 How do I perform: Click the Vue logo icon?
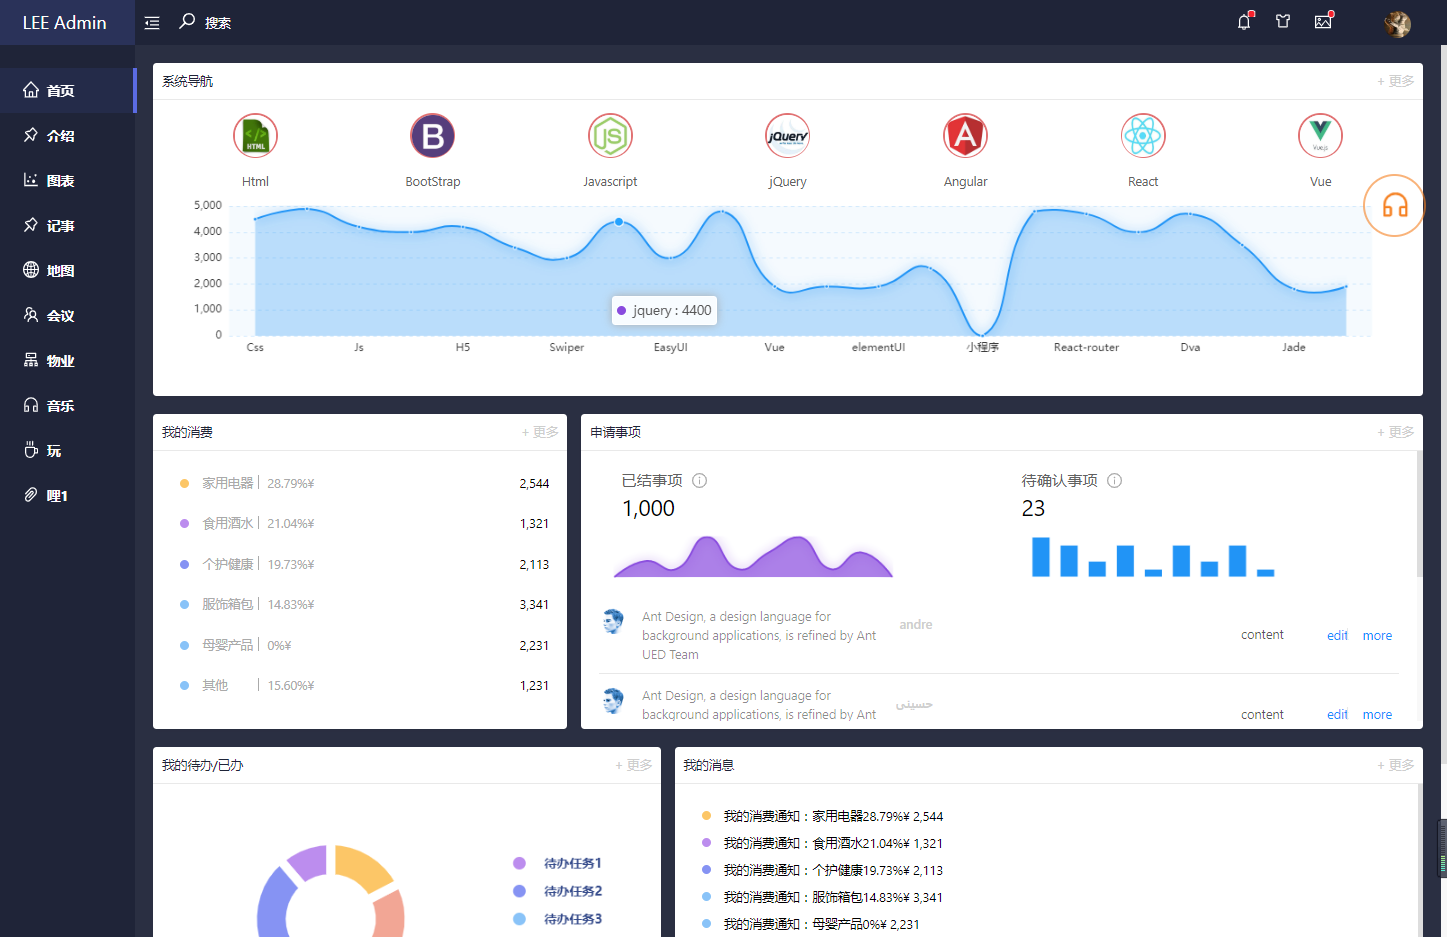1320,136
